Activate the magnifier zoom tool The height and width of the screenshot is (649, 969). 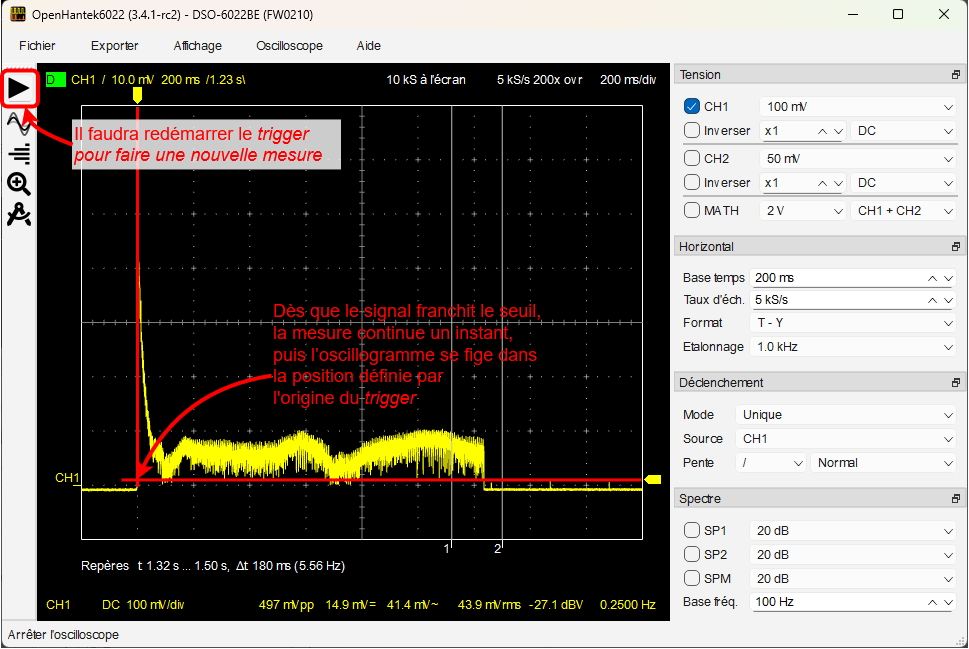coord(19,184)
